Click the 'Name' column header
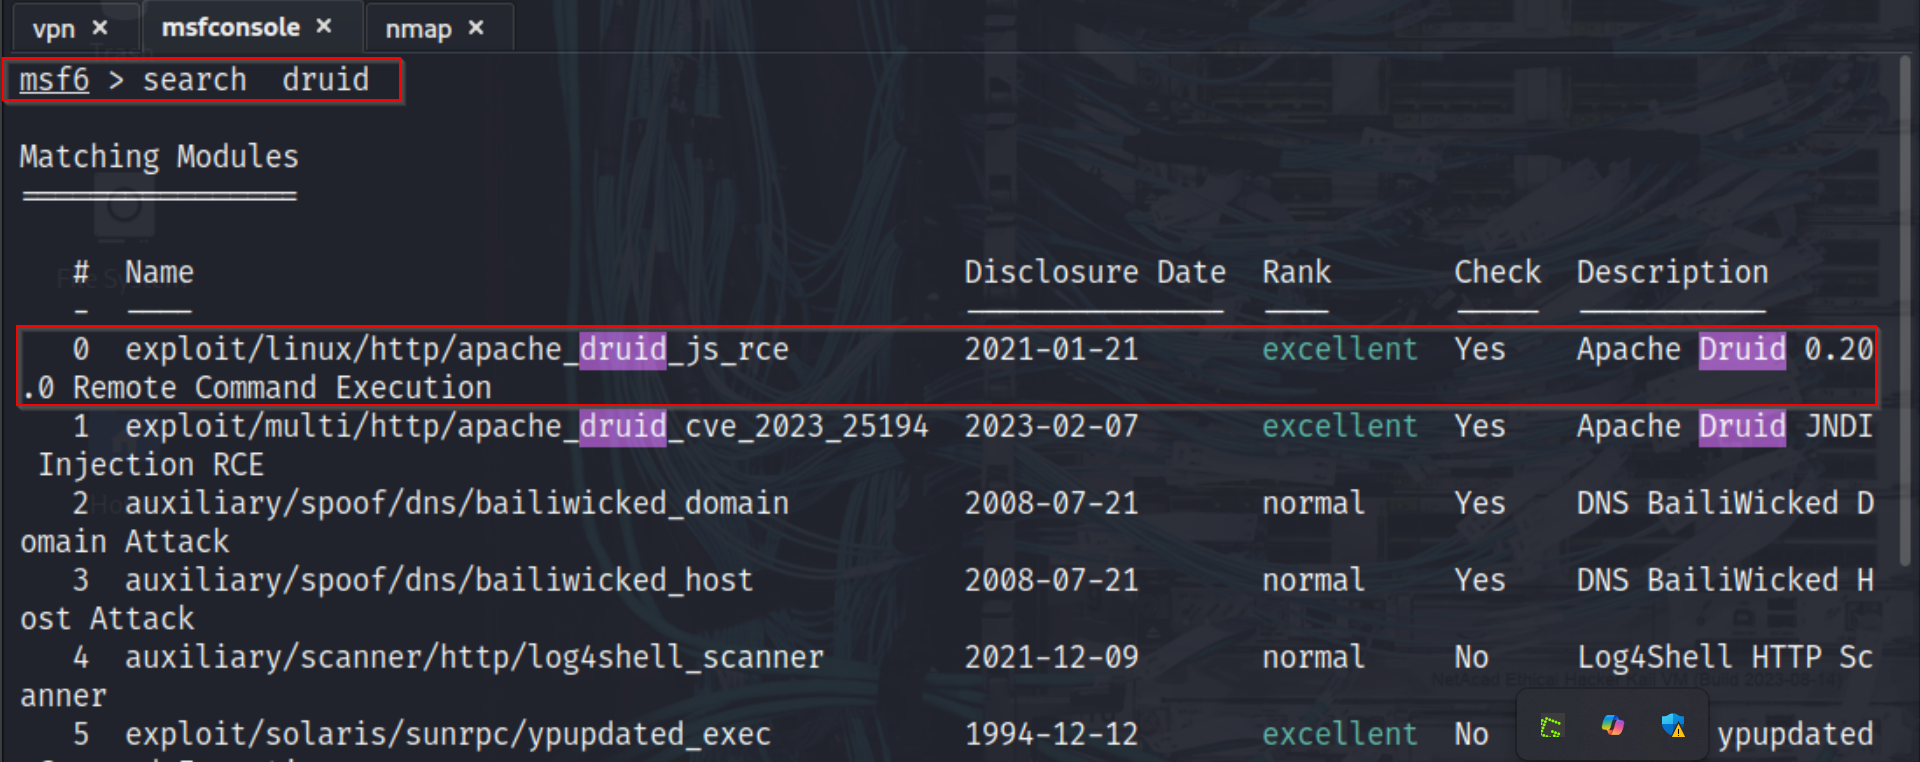This screenshot has height=762, width=1920. click(x=159, y=272)
